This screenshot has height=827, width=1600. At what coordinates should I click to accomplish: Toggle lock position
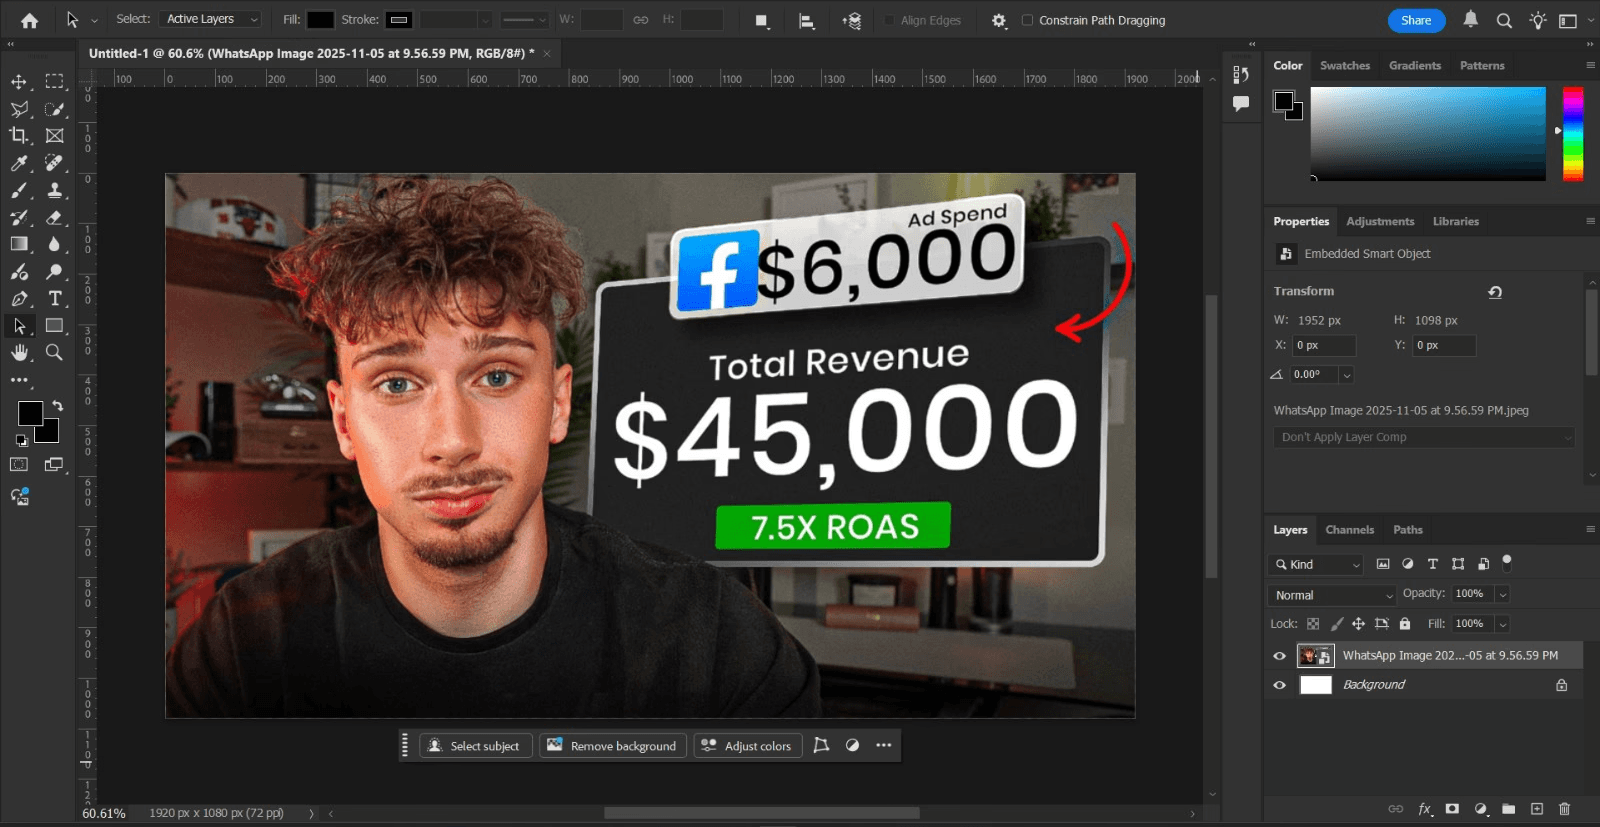point(1358,624)
